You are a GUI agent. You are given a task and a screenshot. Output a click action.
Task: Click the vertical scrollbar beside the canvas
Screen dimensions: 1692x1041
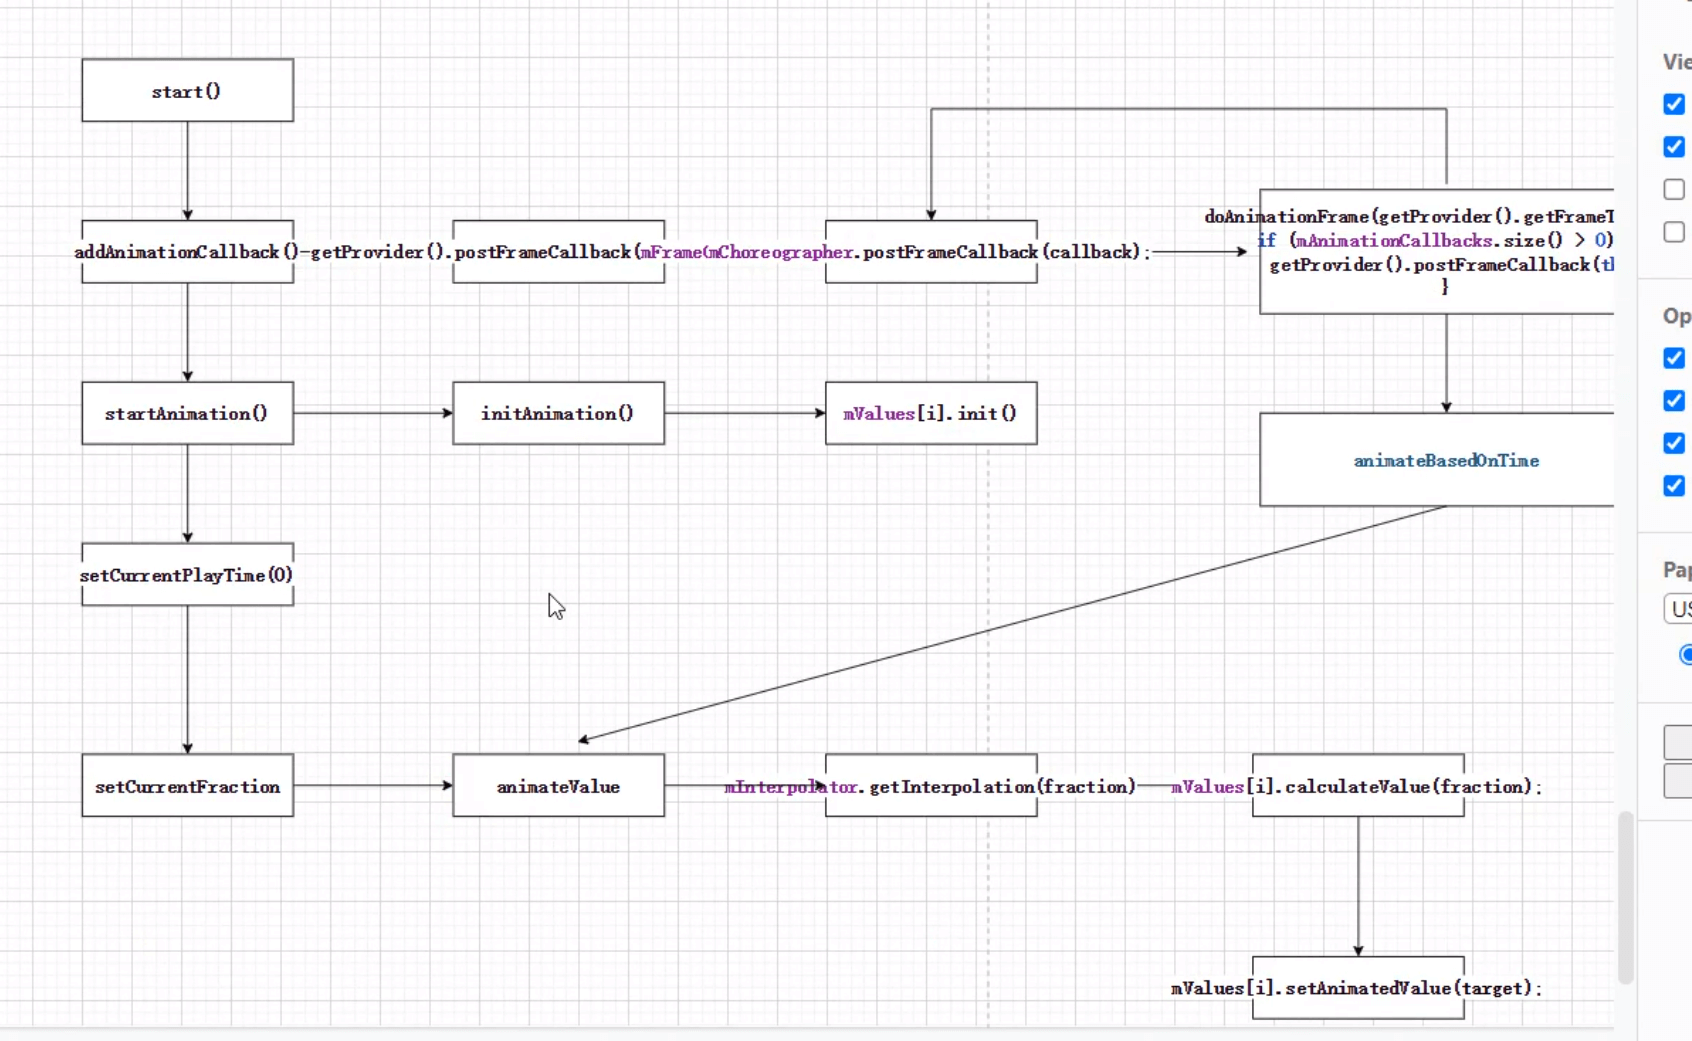point(1626,898)
